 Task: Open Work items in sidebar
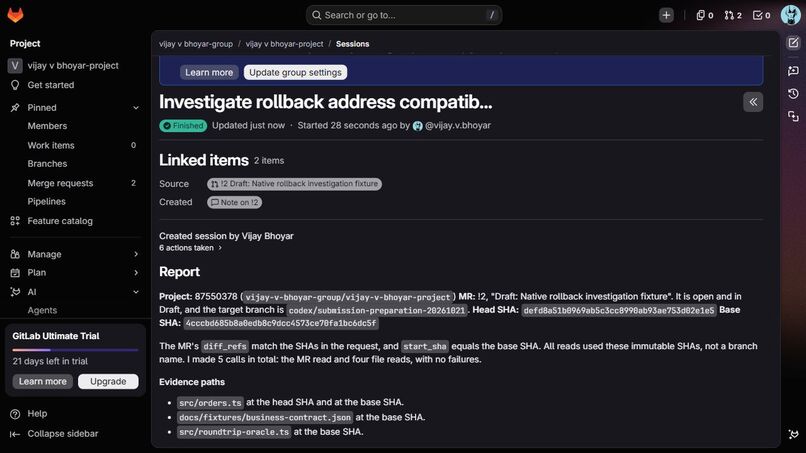coord(51,146)
